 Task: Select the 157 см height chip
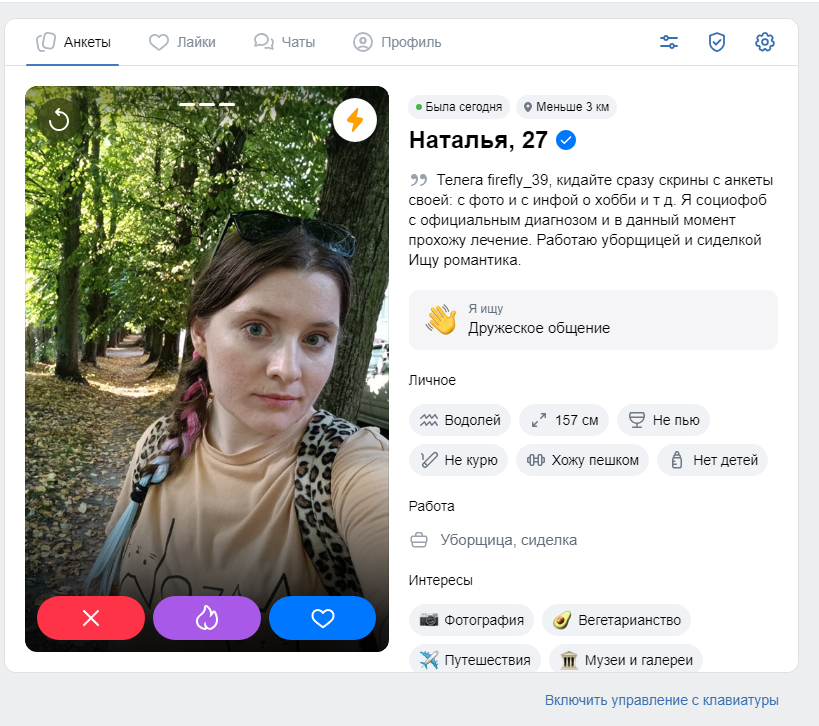[564, 420]
